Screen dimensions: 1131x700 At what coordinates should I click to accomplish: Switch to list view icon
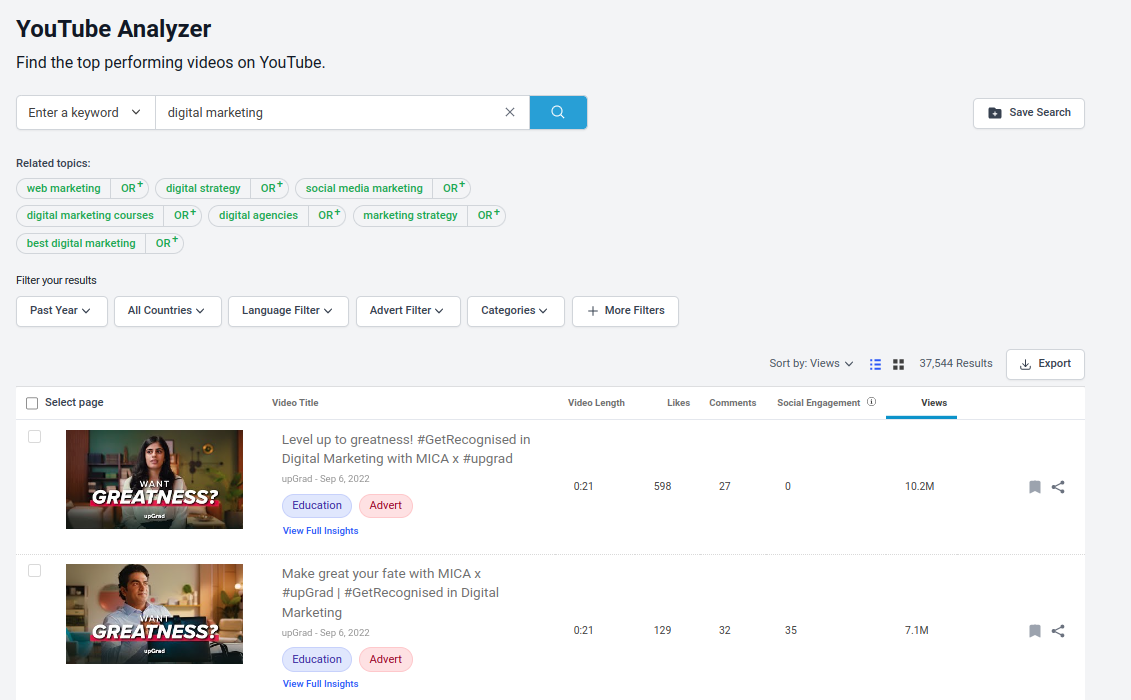coord(875,364)
